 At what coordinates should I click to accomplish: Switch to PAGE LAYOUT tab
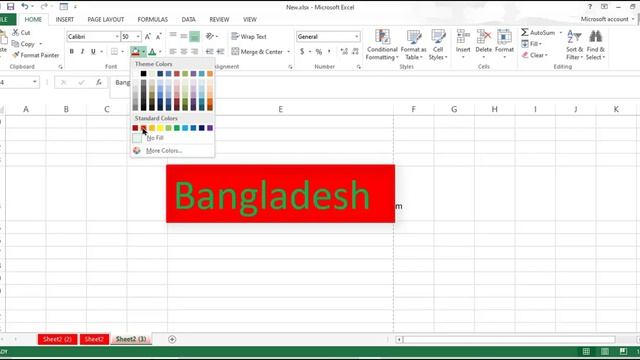[106, 19]
